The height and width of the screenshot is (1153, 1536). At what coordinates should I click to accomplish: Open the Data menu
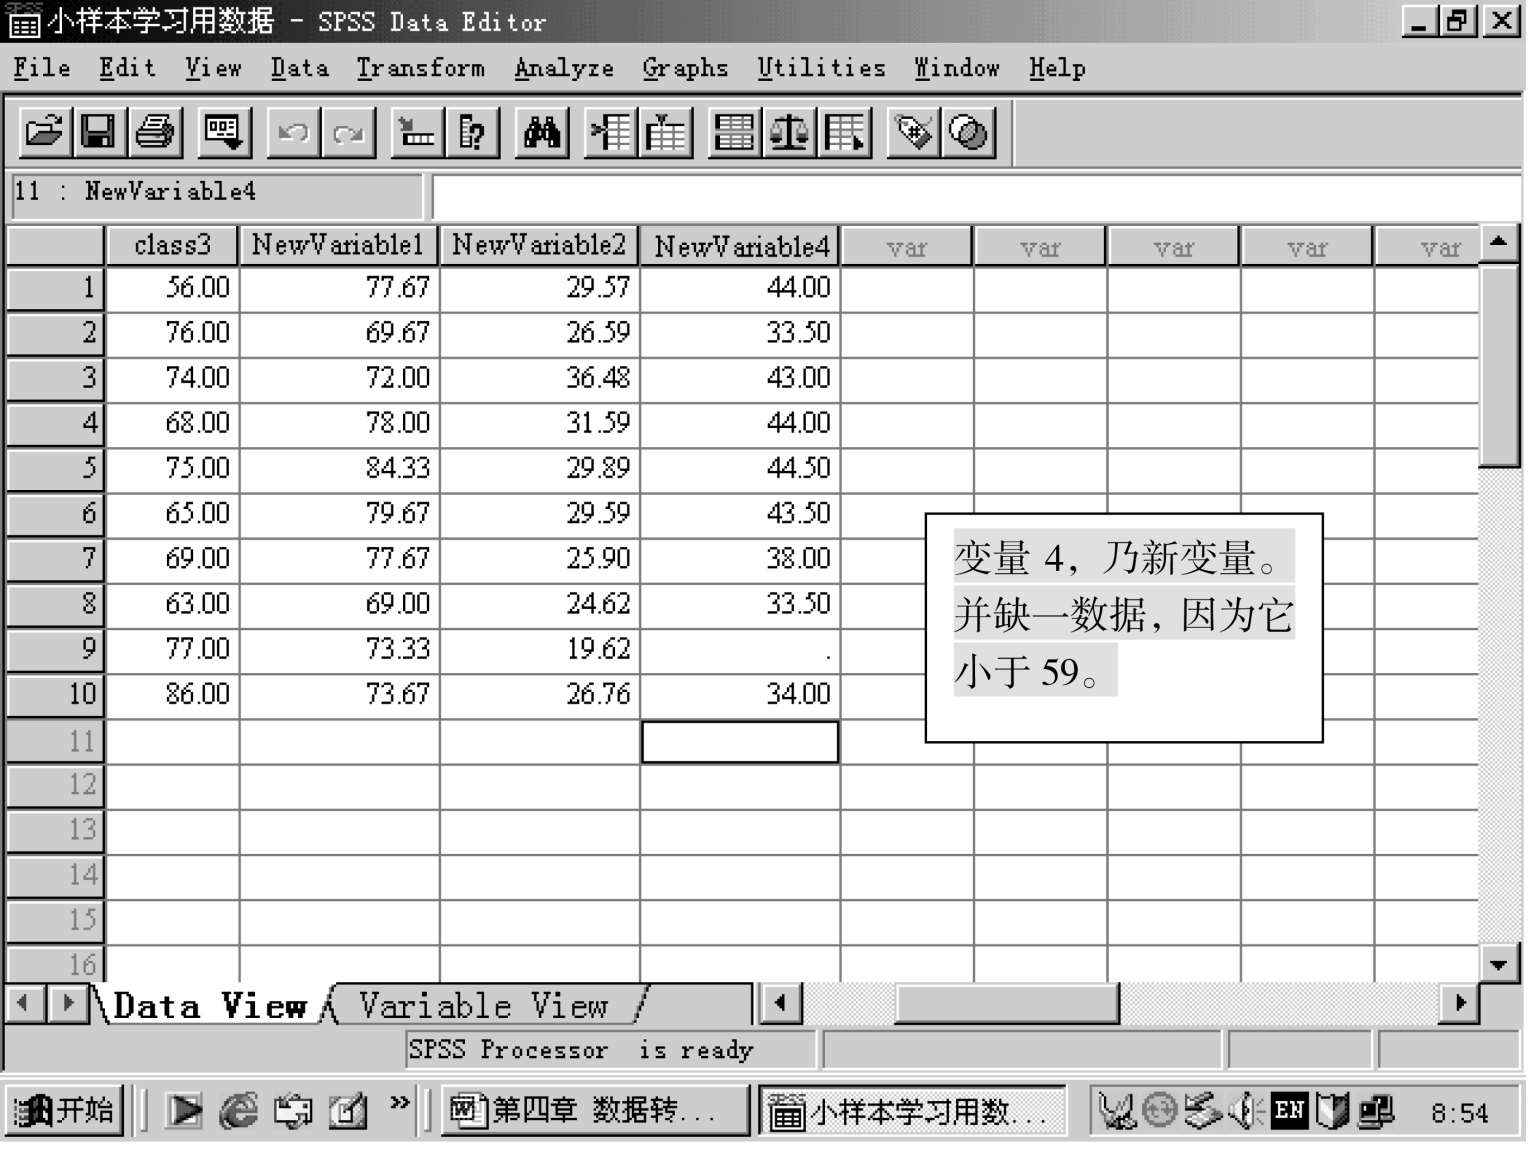pyautogui.click(x=299, y=68)
